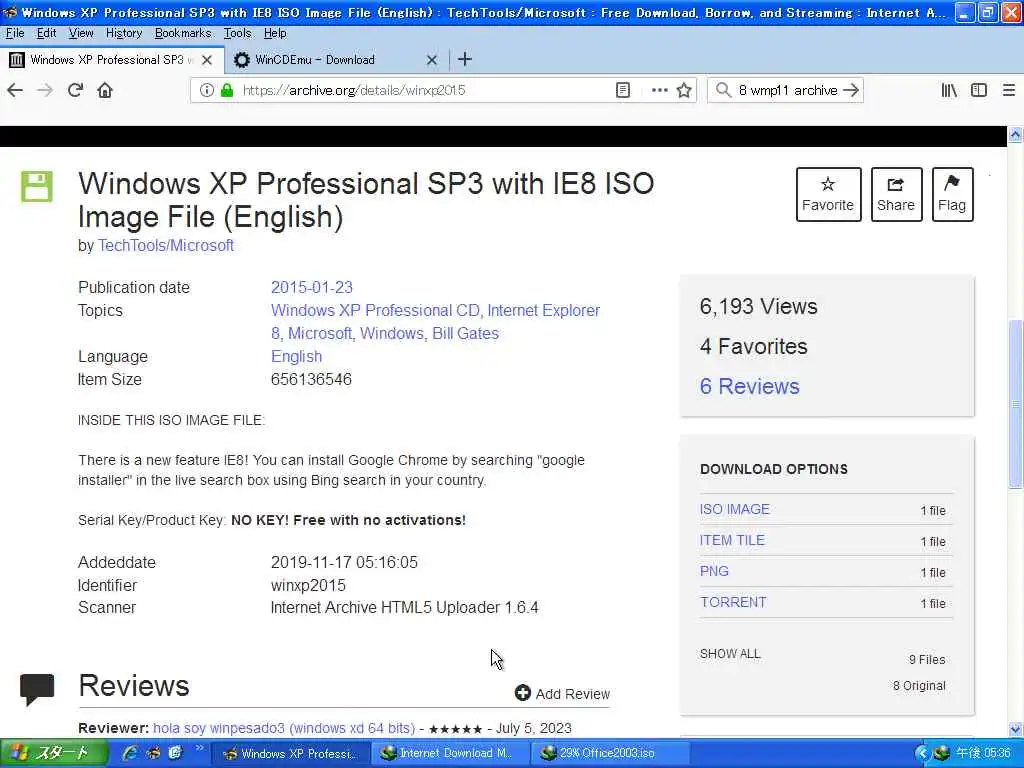Go back using the browser back arrow

pyautogui.click(x=15, y=90)
